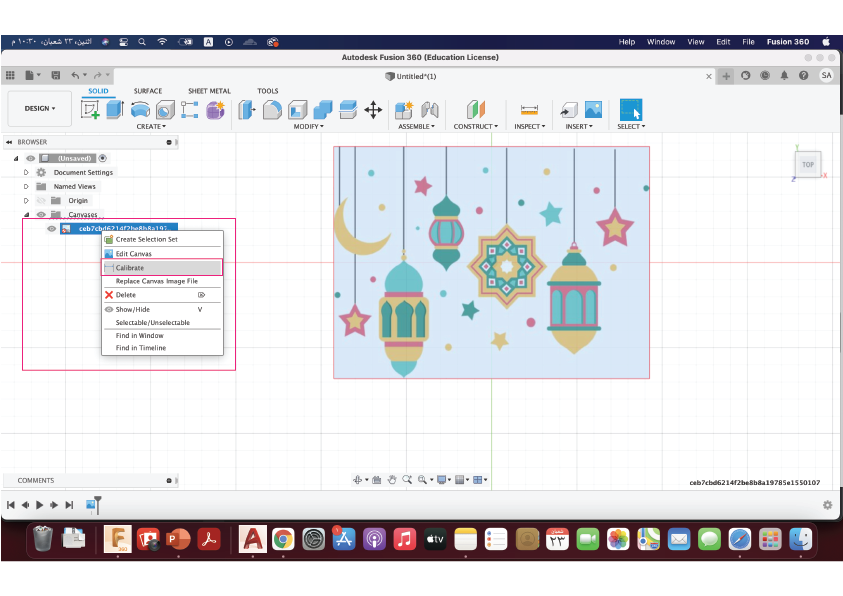Select the Move/Copy tool
The image size is (843, 596).
[373, 110]
